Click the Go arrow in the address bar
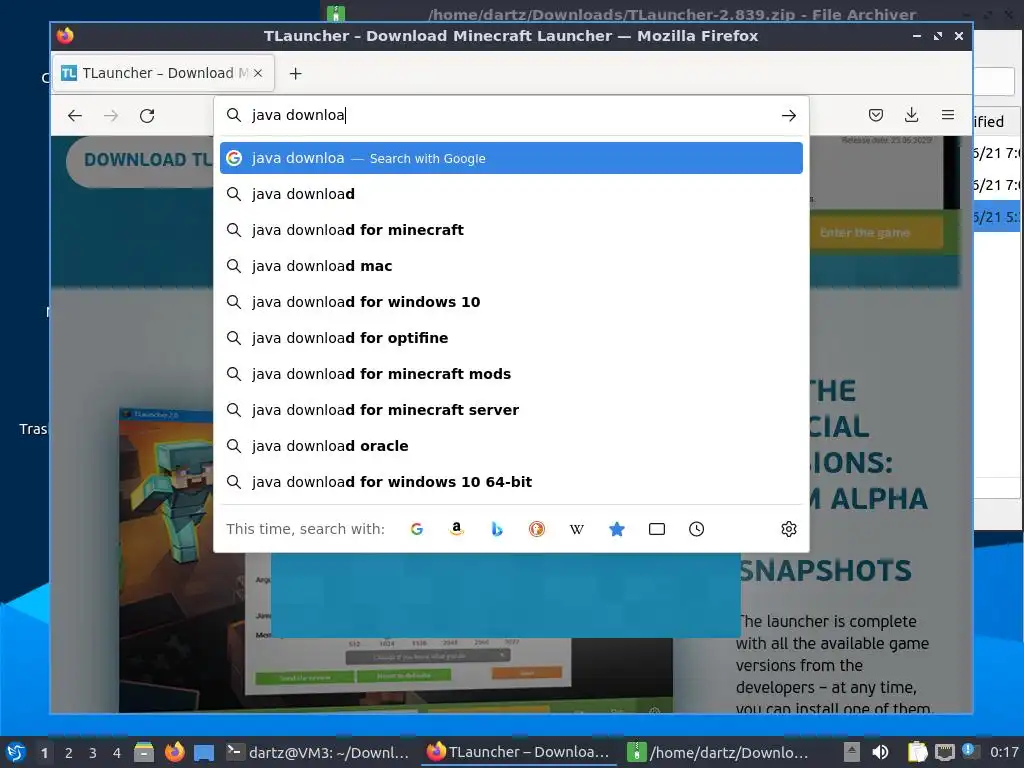 pyautogui.click(x=788, y=116)
